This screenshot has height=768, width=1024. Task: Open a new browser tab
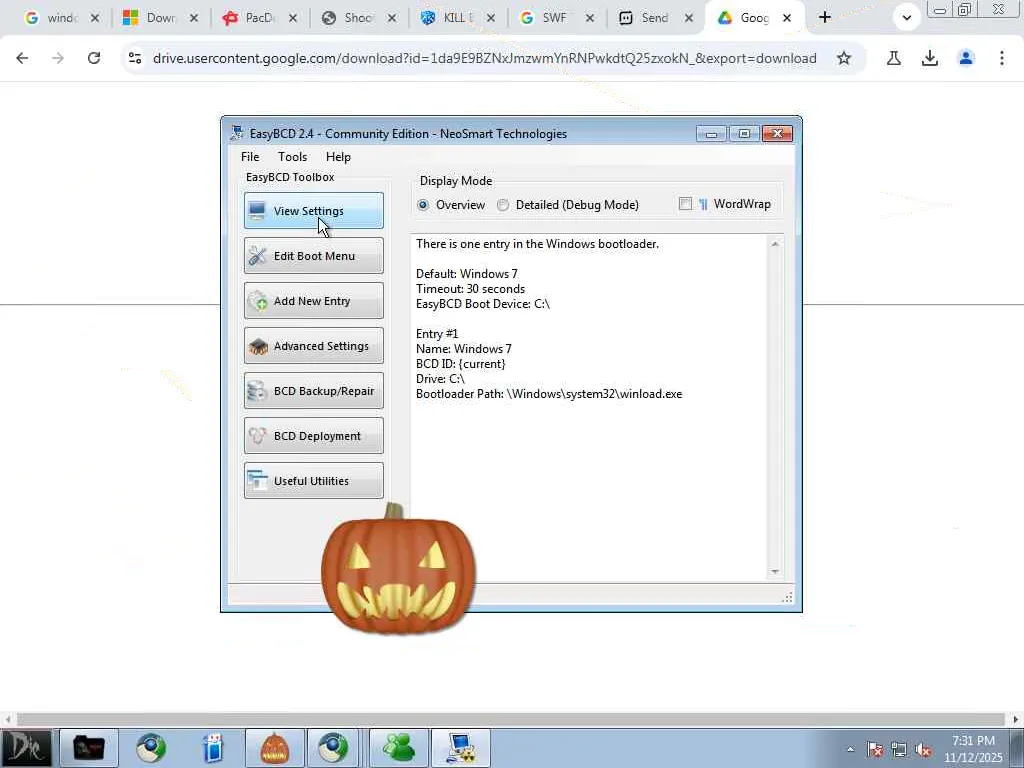pyautogui.click(x=825, y=18)
